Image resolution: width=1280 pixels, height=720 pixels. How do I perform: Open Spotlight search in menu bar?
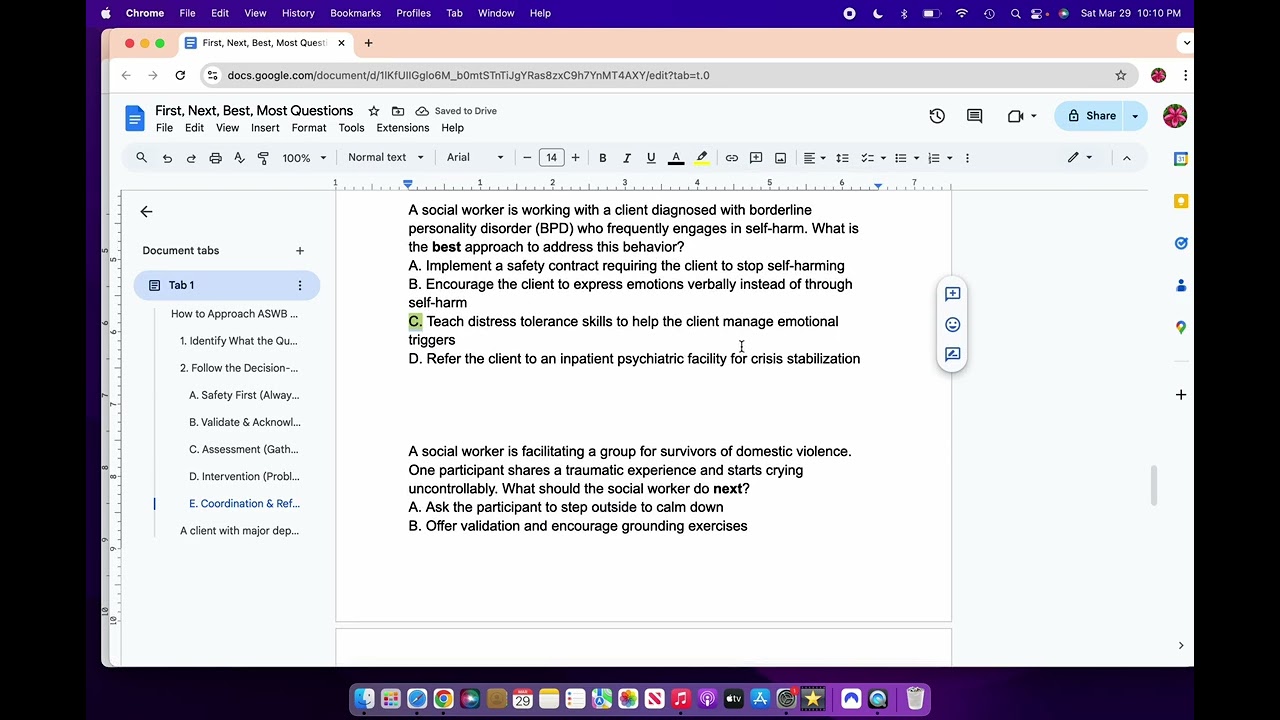tap(1015, 13)
